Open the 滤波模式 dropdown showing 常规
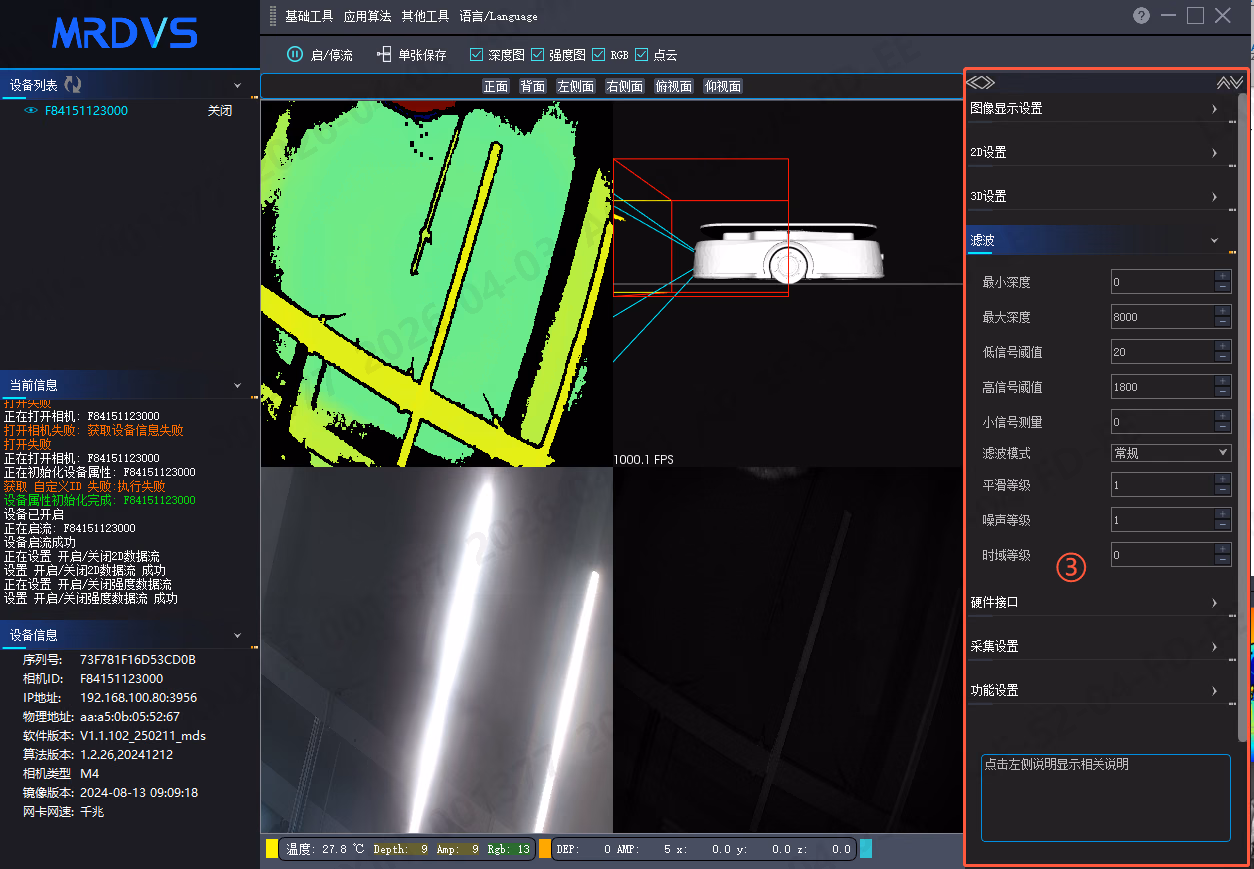The width and height of the screenshot is (1254, 869). point(1171,453)
